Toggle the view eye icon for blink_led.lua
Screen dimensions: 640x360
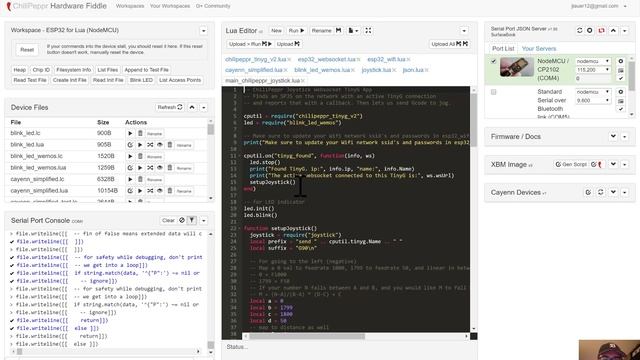[x=160, y=145]
